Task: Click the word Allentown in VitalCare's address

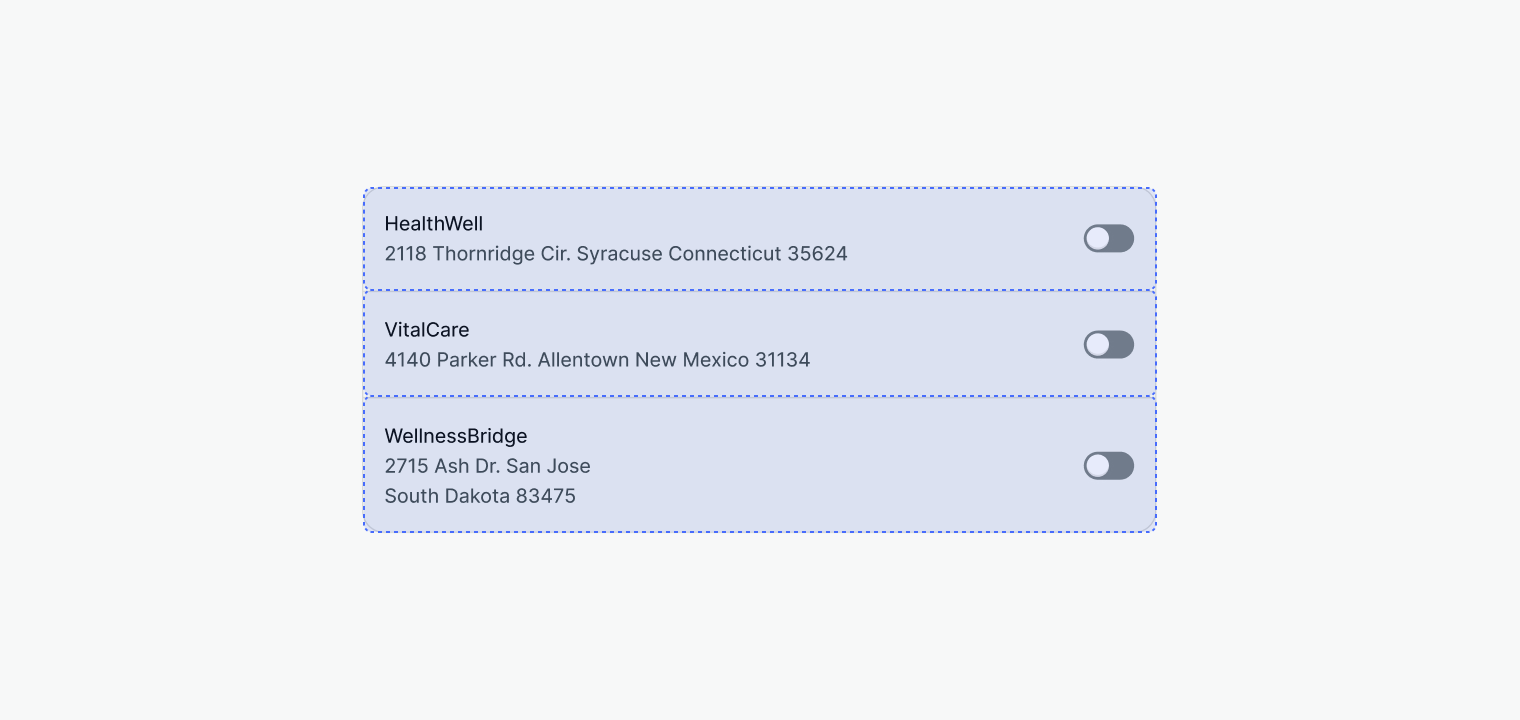Action: (582, 360)
